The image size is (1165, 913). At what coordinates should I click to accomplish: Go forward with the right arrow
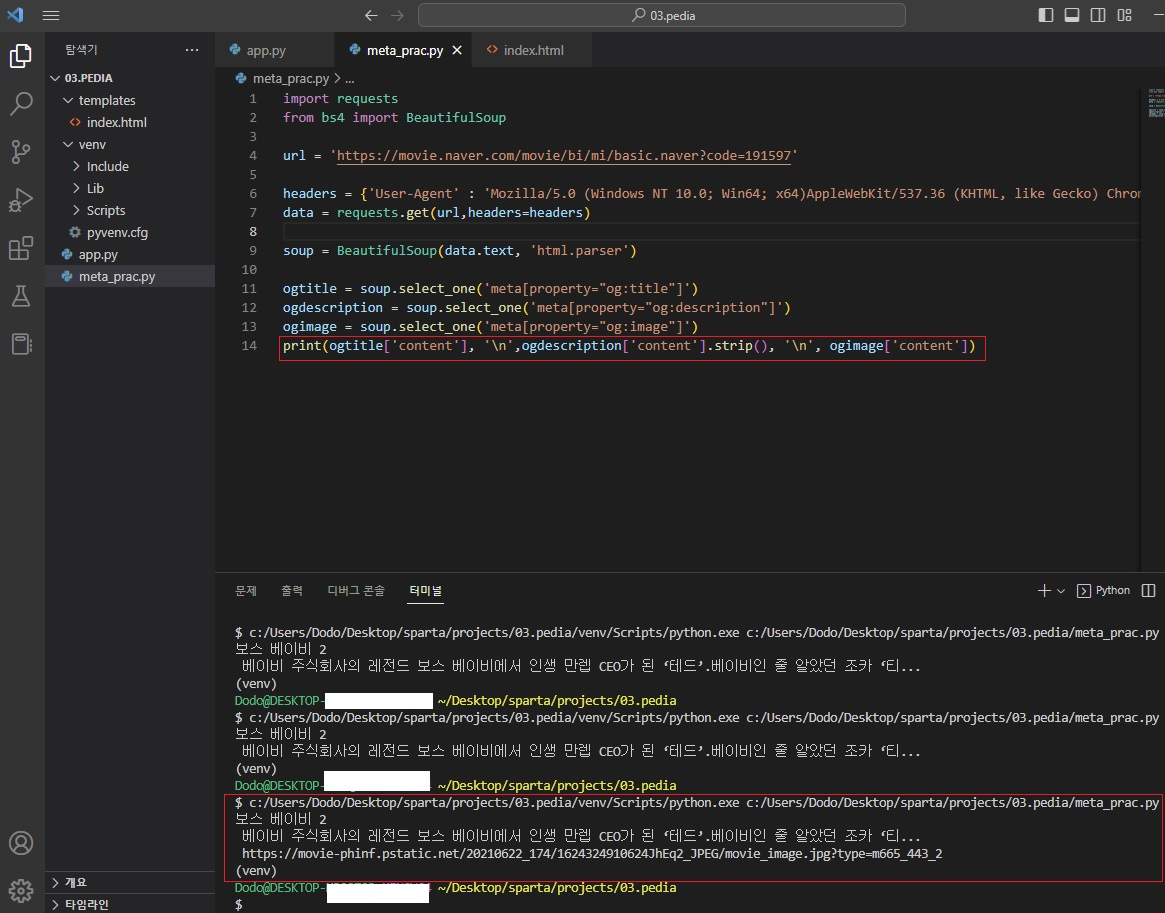coord(397,15)
